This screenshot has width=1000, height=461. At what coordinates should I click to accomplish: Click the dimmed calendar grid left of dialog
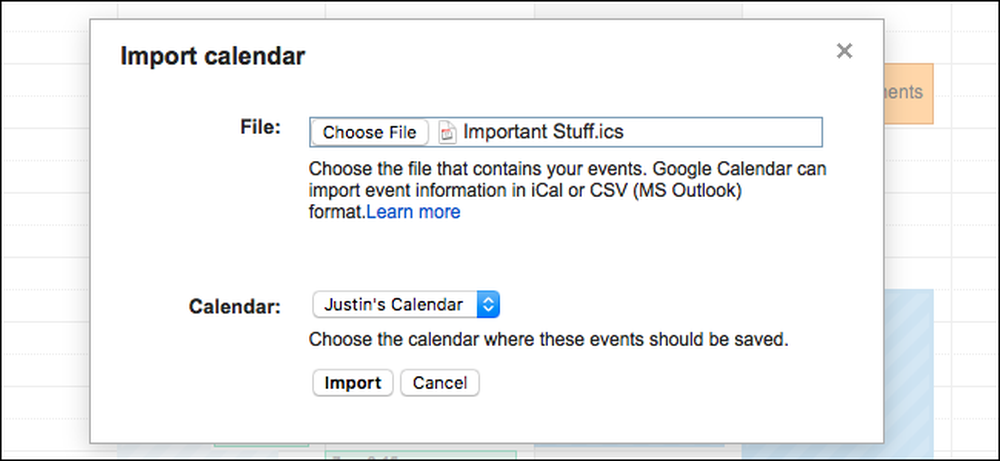pos(45,230)
